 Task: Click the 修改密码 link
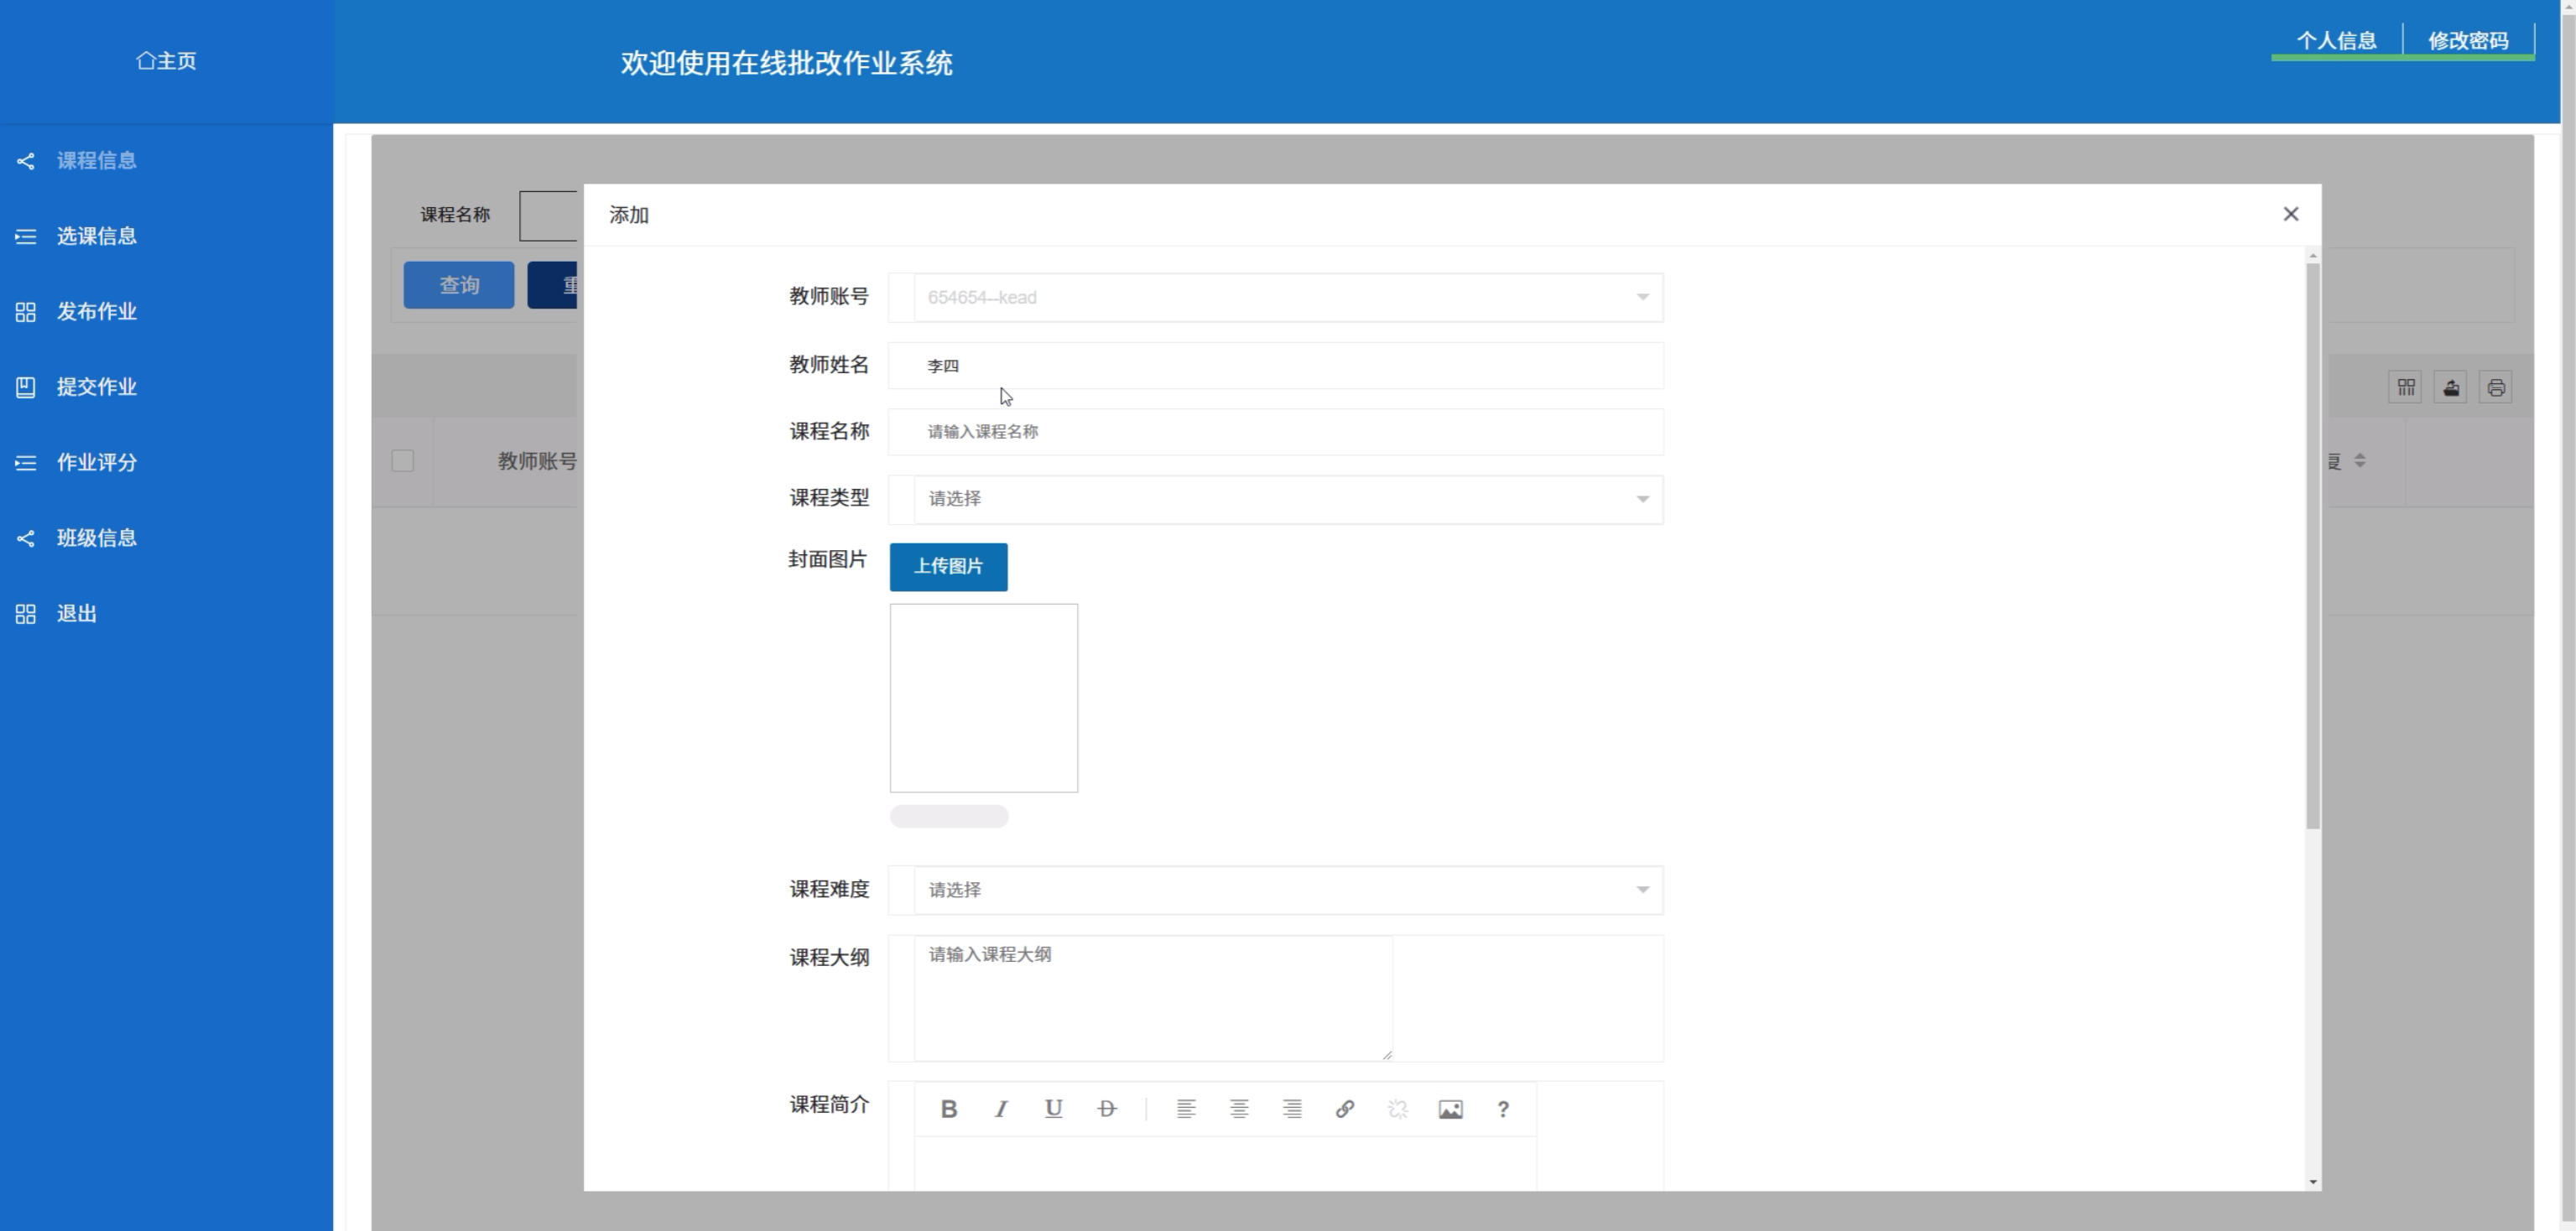tap(2468, 41)
